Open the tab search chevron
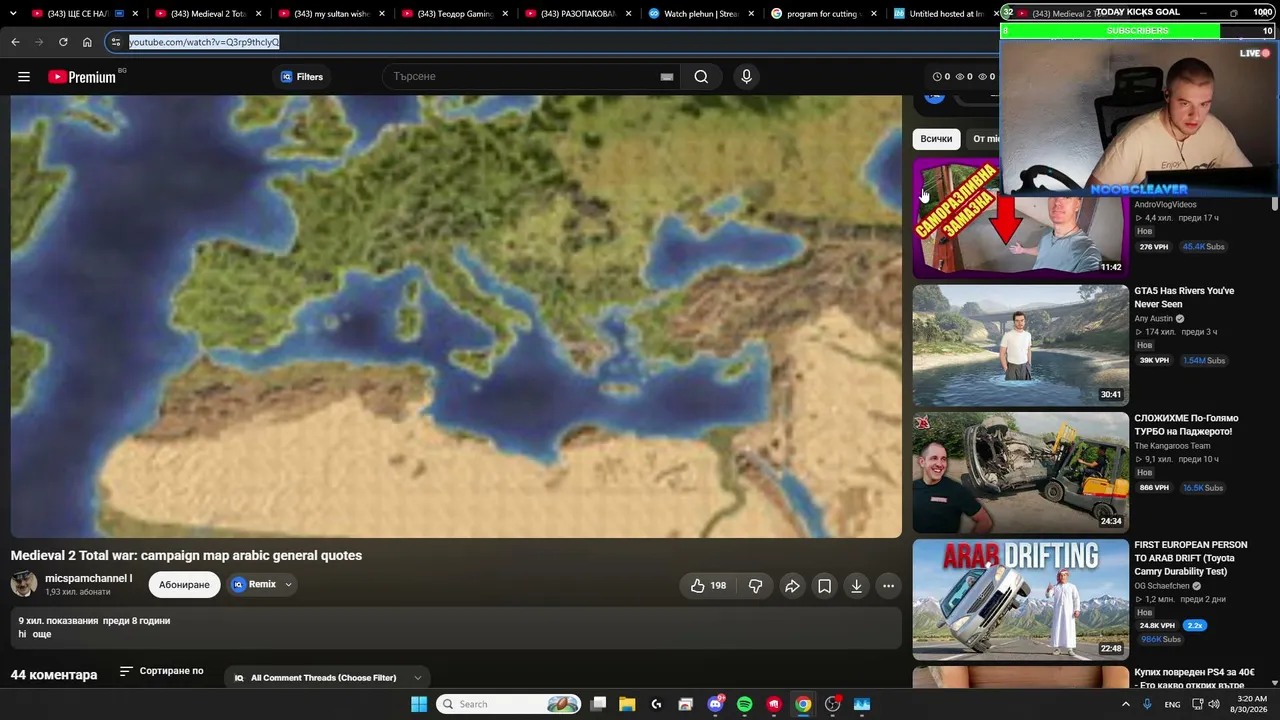1280x720 pixels. 12,14
